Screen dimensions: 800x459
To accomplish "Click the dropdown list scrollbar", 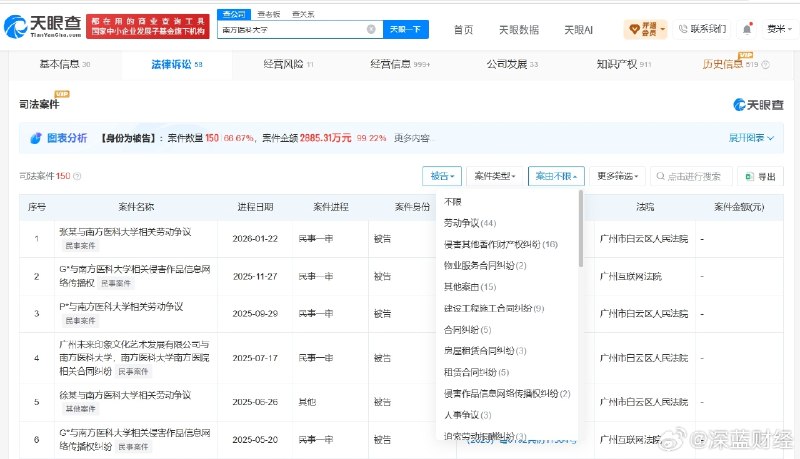I will pos(581,228).
